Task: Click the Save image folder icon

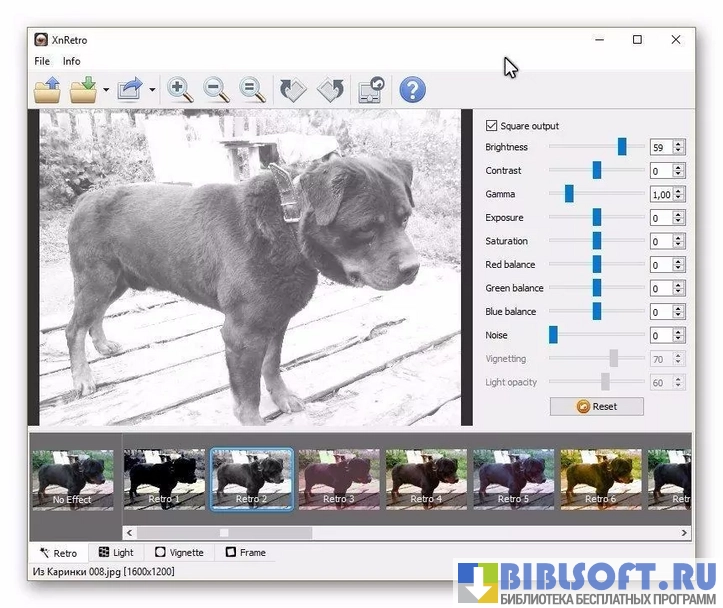Action: pyautogui.click(x=84, y=90)
